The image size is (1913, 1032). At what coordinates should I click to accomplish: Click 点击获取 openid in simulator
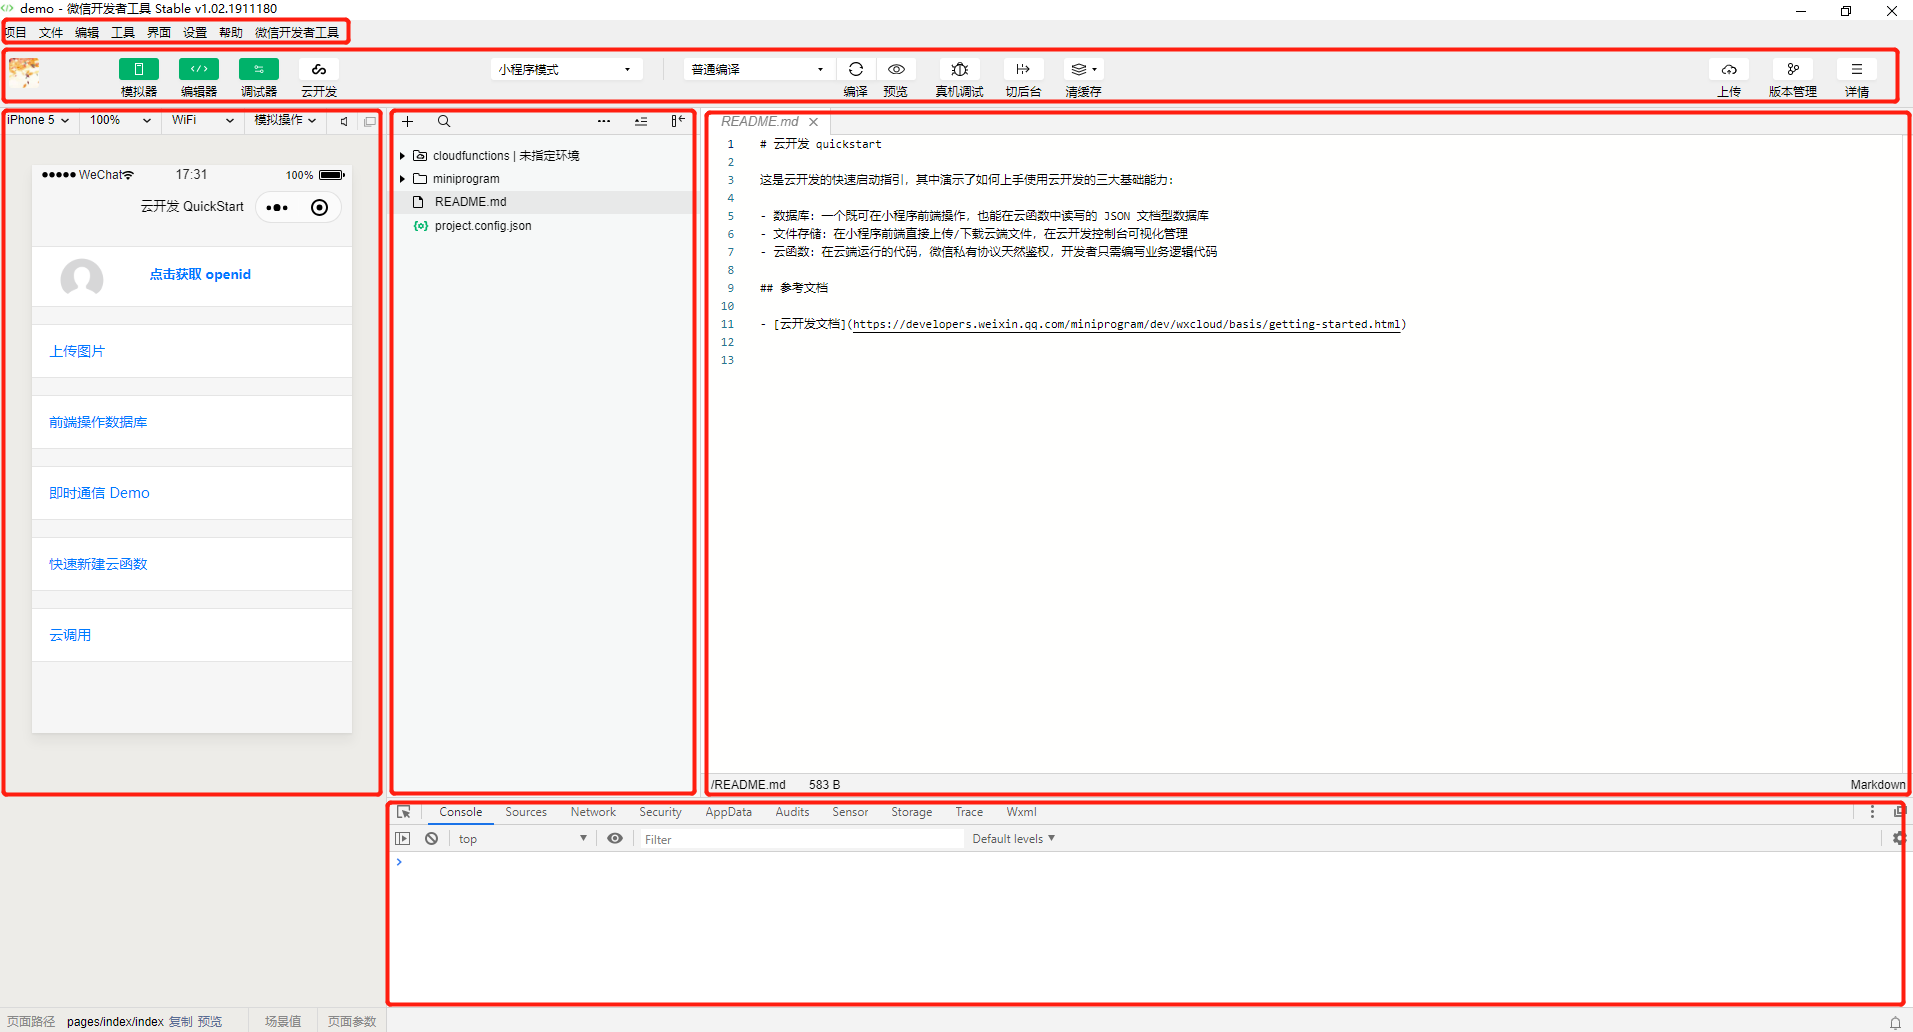click(200, 274)
